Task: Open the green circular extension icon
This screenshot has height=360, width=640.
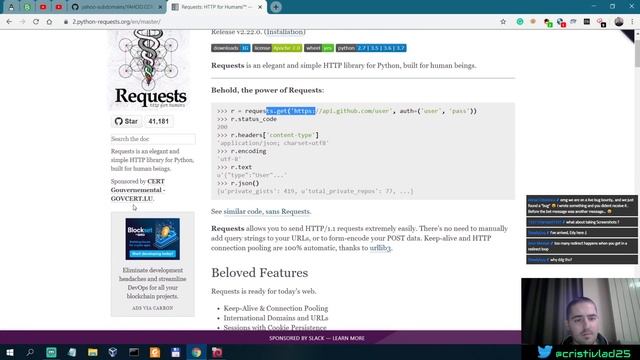Action: [x=520, y=22]
